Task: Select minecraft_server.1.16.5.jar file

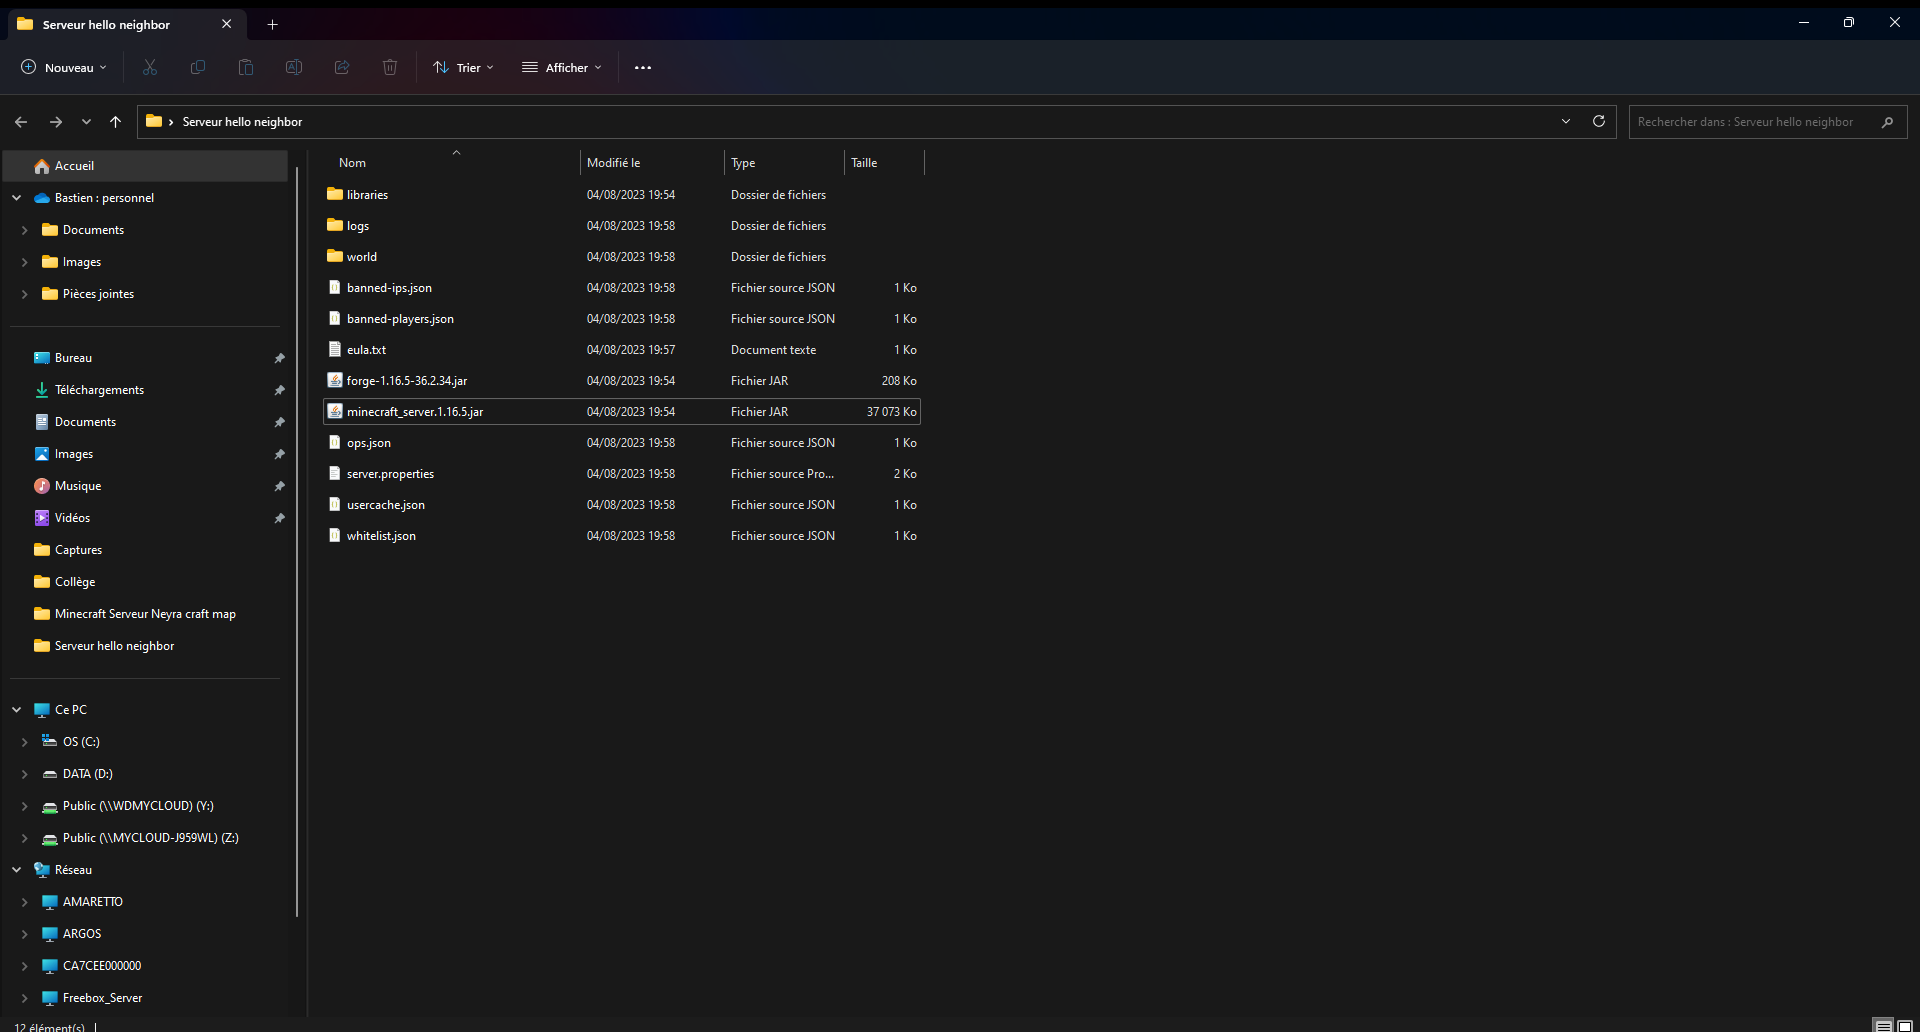Action: (622, 411)
